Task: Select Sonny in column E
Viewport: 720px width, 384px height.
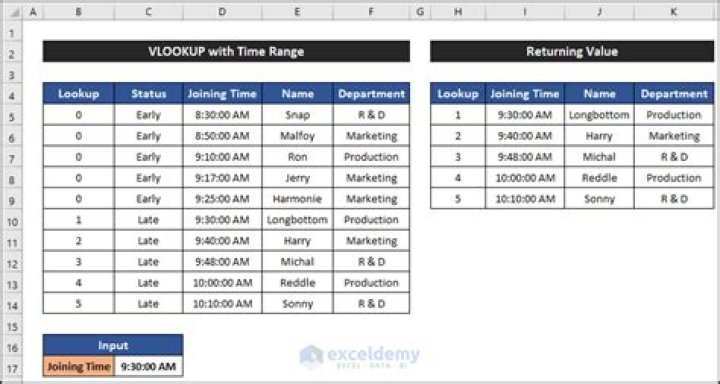Action: 298,303
